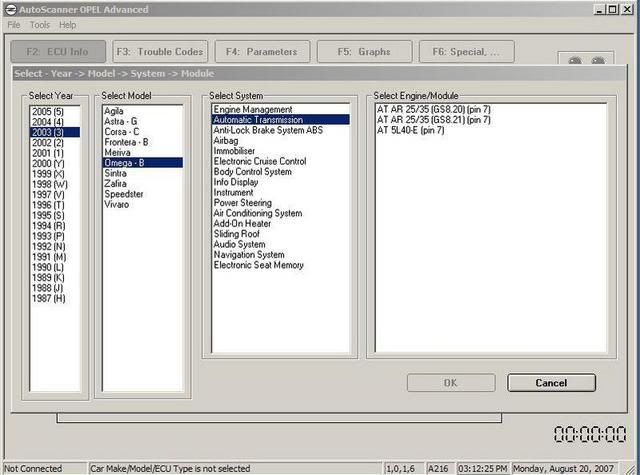Select year 1994 (R)

(x=55, y=226)
